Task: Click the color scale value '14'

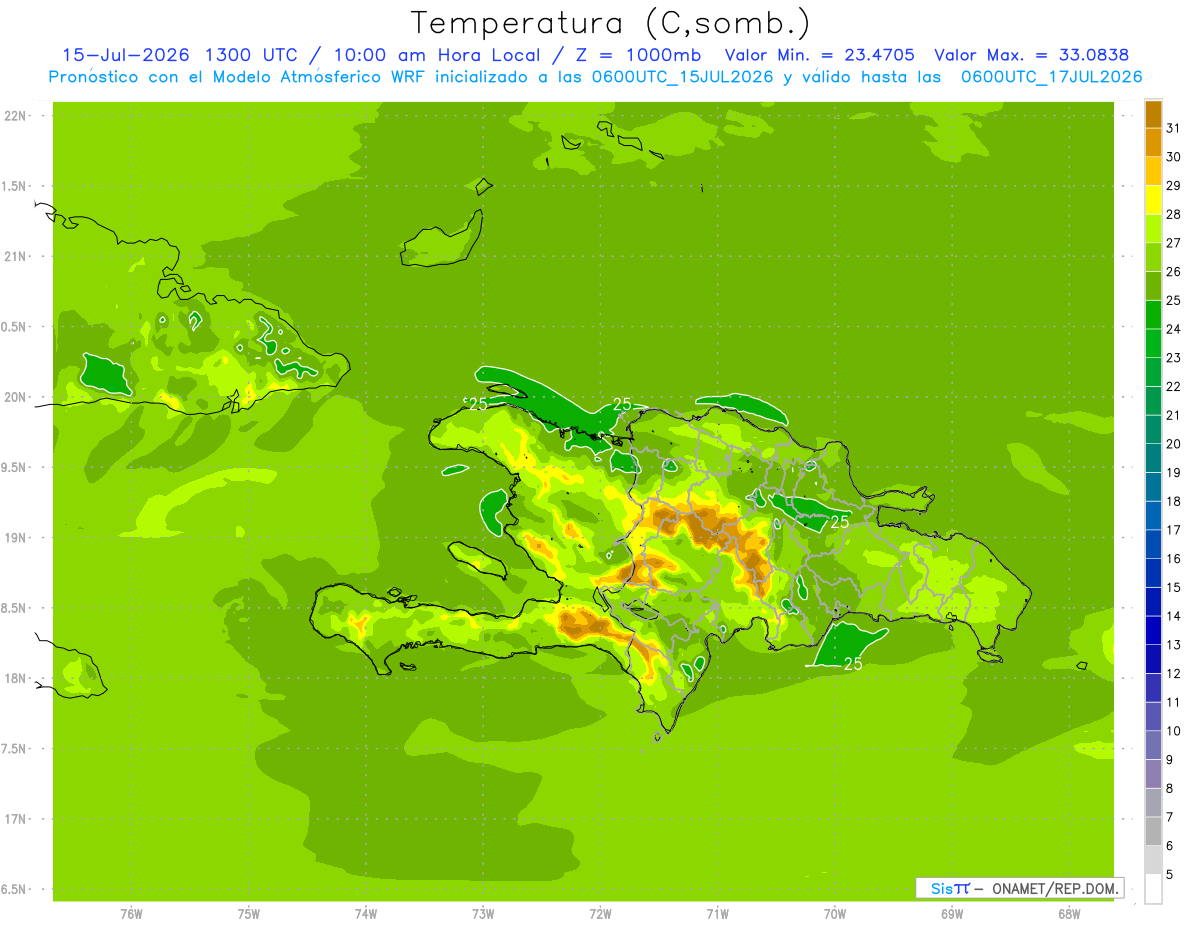Action: coord(1175,616)
